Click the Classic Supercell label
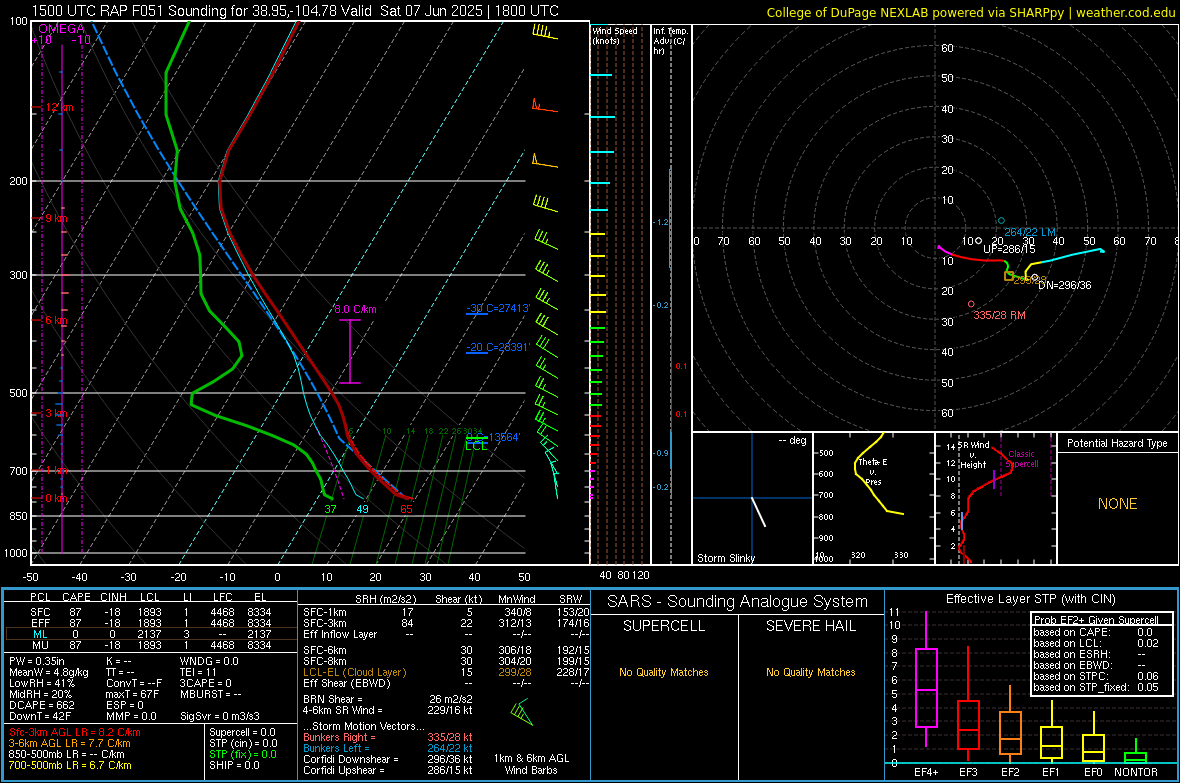This screenshot has height=783, width=1180. pos(1022,459)
